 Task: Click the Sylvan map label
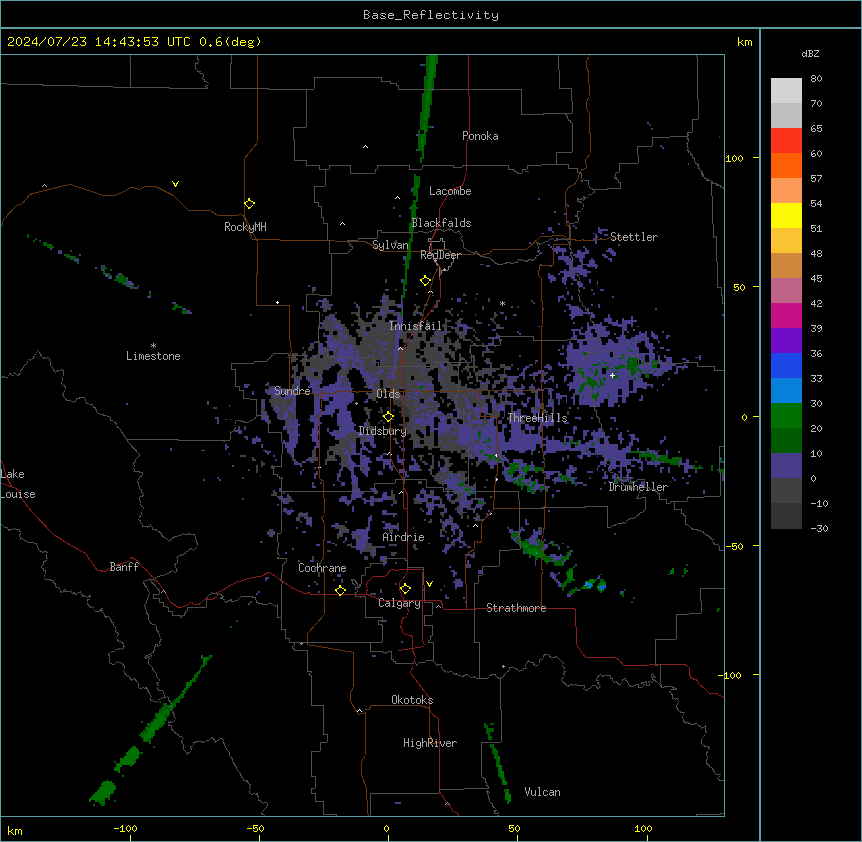(x=390, y=245)
